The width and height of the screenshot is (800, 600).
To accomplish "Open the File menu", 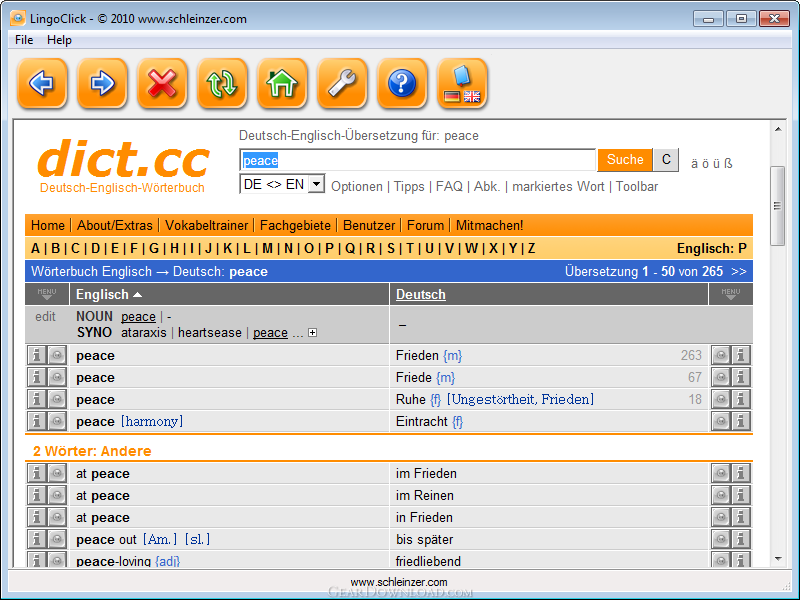I will point(24,40).
